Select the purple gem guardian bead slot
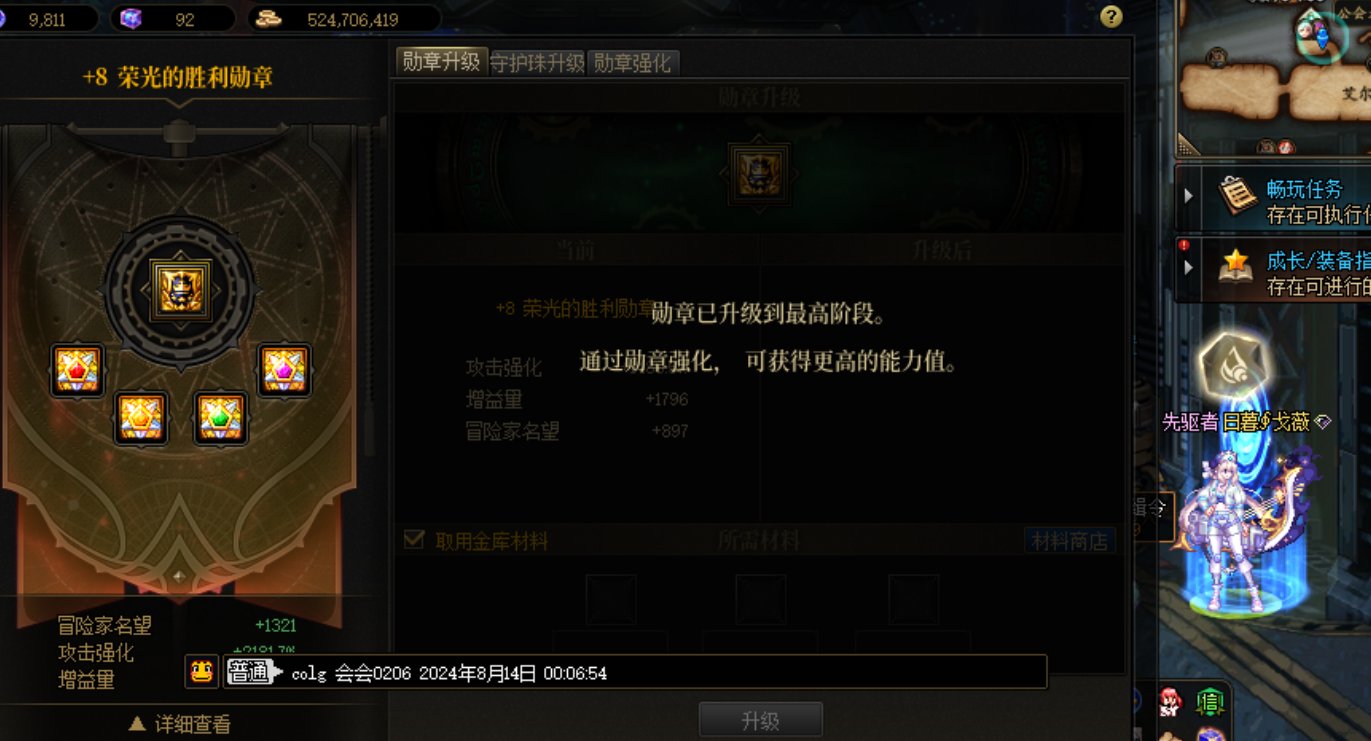Viewport: 1371px width, 741px height. coord(285,370)
